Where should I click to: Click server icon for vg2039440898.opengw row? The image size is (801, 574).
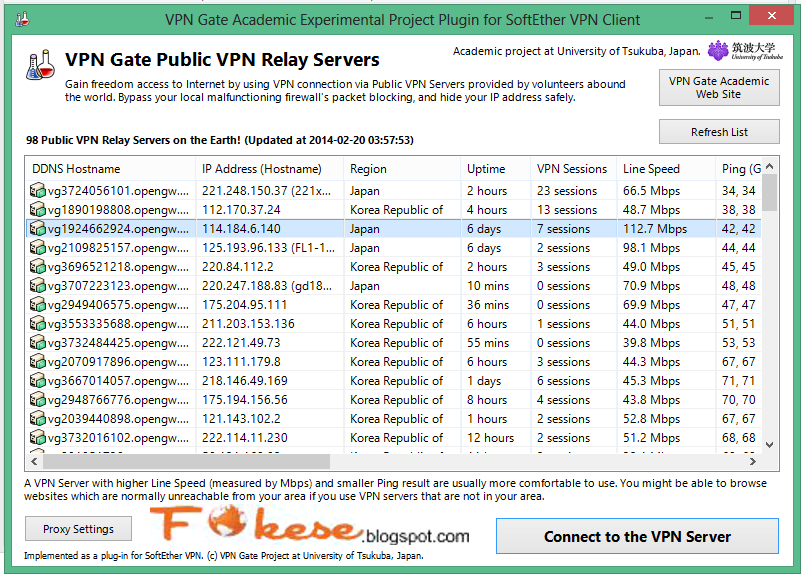(37, 419)
